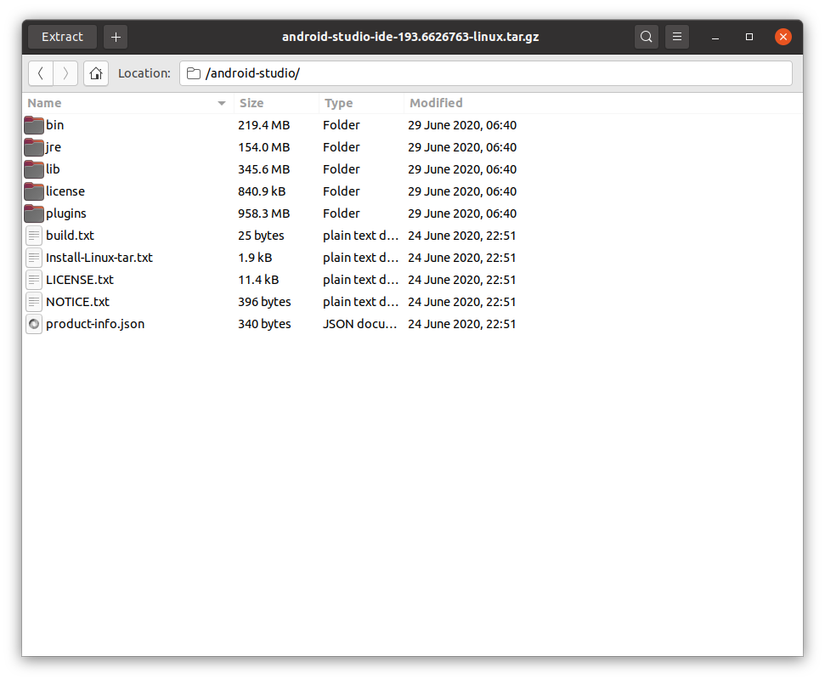
Task: Click the Install-Linux-tar.txt file name
Action: [x=99, y=258]
